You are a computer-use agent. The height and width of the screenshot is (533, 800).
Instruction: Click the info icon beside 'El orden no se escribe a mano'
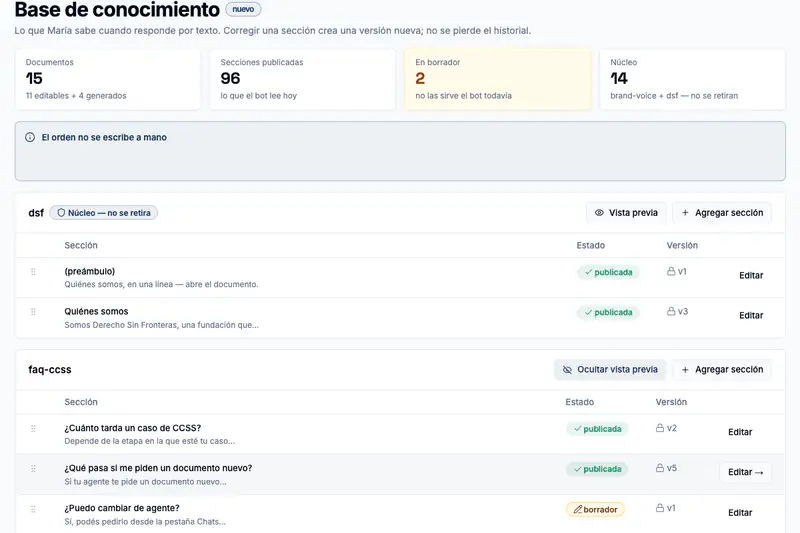30,137
